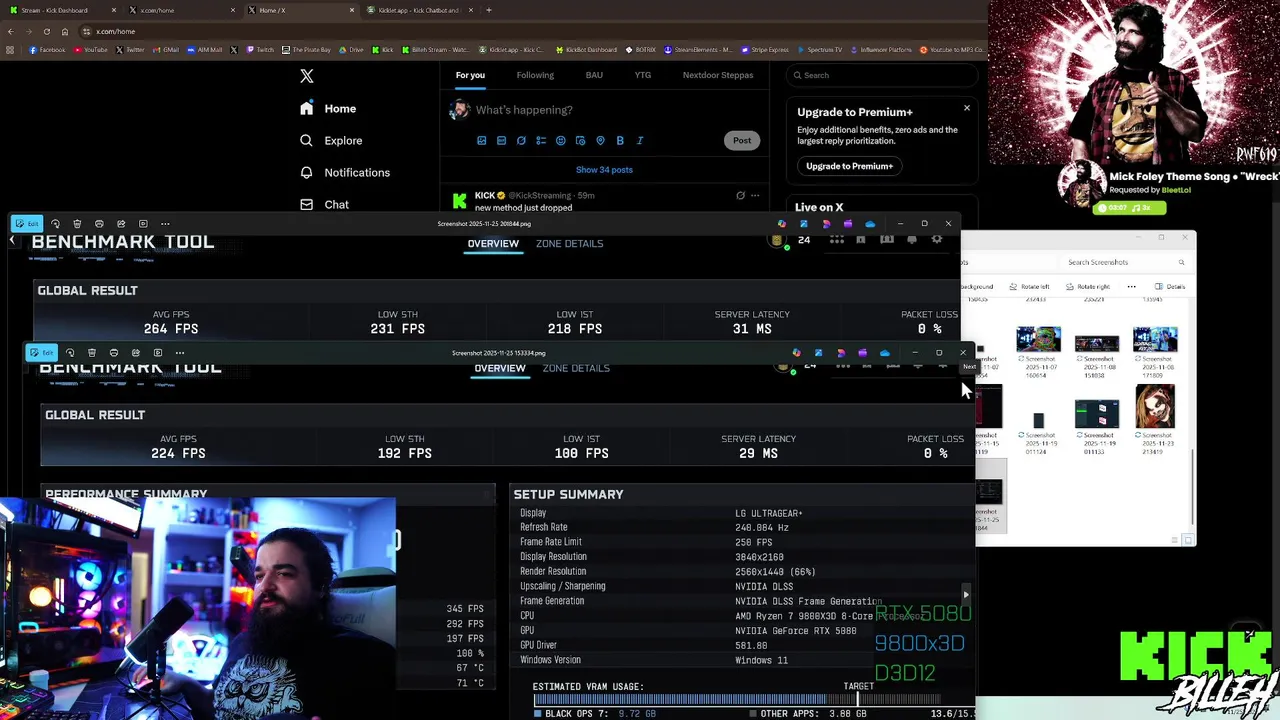Open the KICK profile avatar in the feed
The width and height of the screenshot is (1280, 720).
click(x=460, y=201)
